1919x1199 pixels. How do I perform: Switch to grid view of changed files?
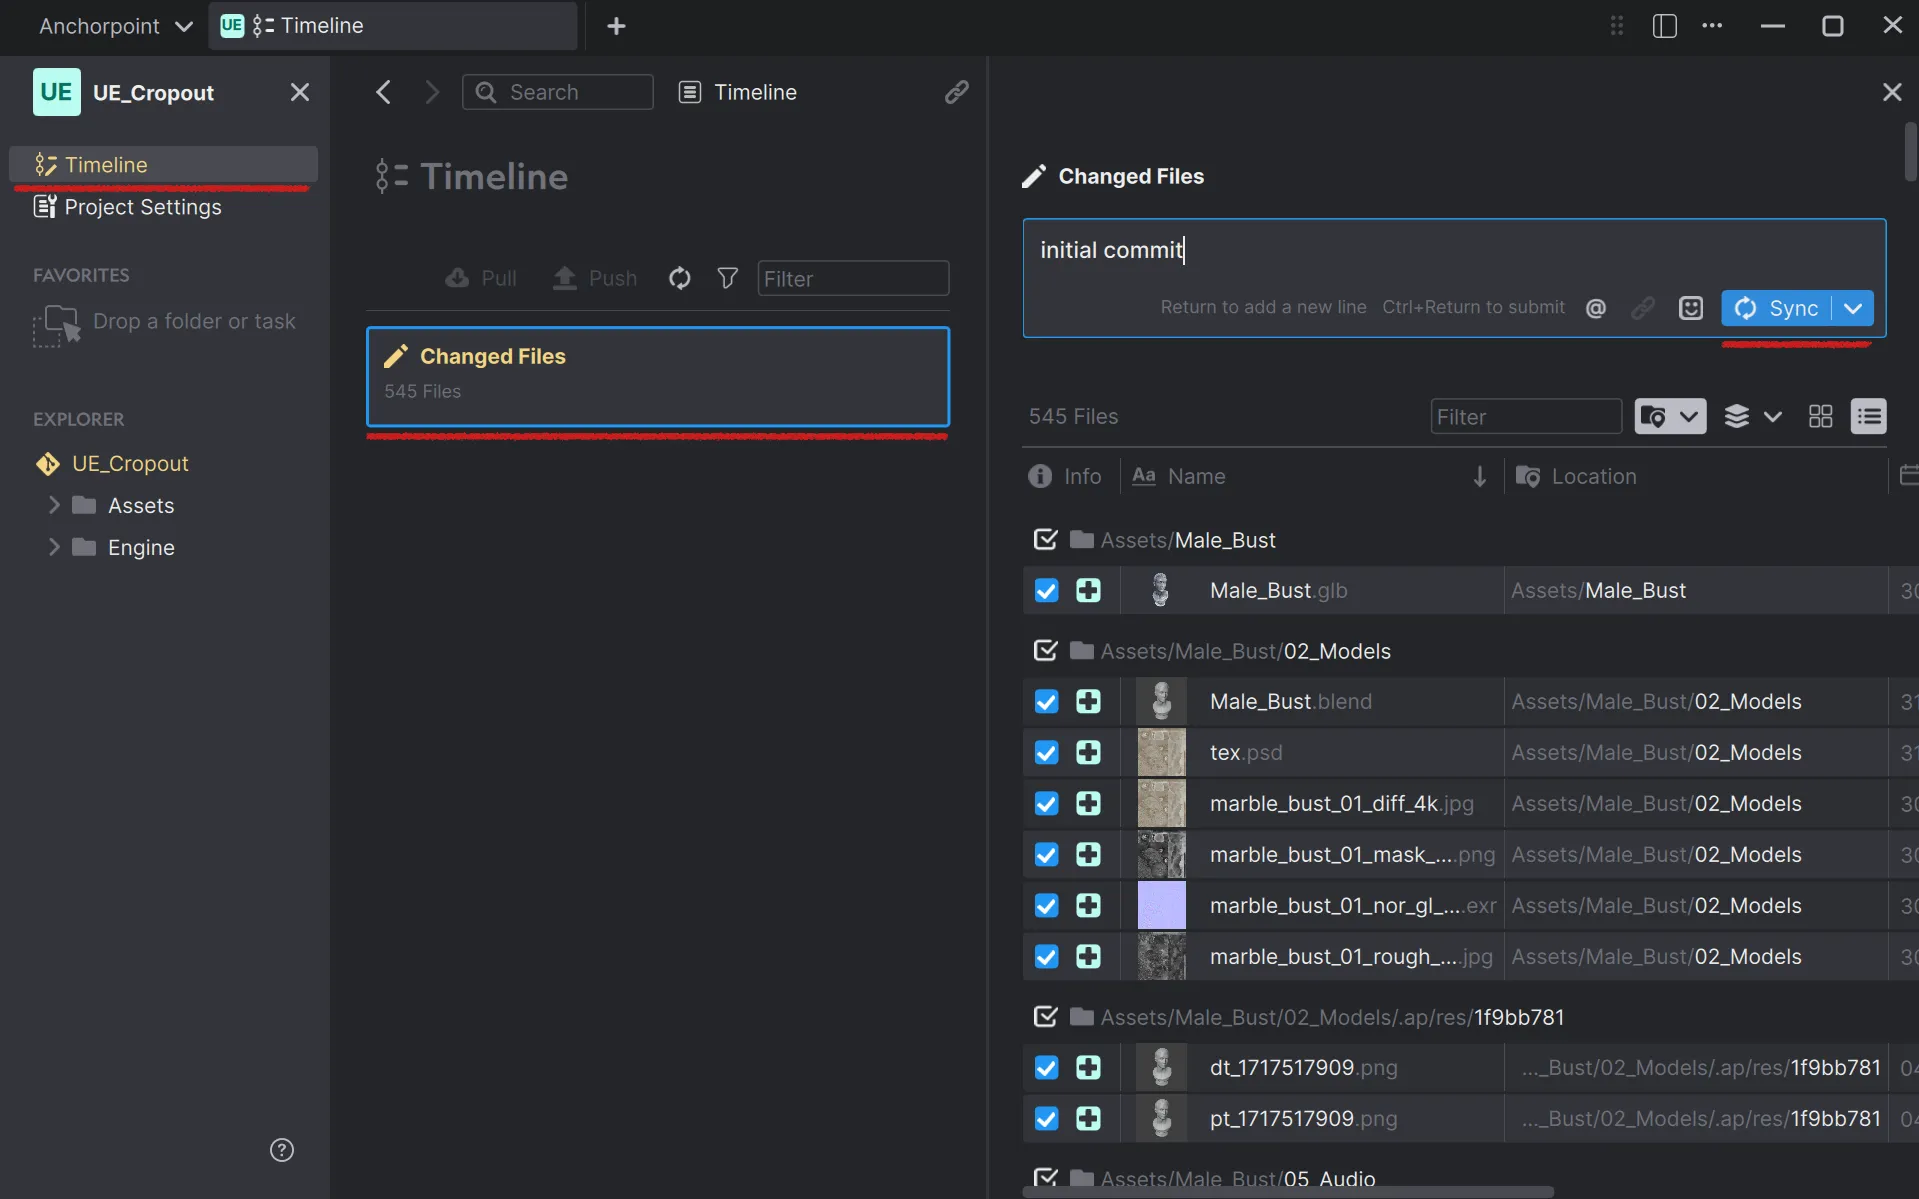(1819, 416)
